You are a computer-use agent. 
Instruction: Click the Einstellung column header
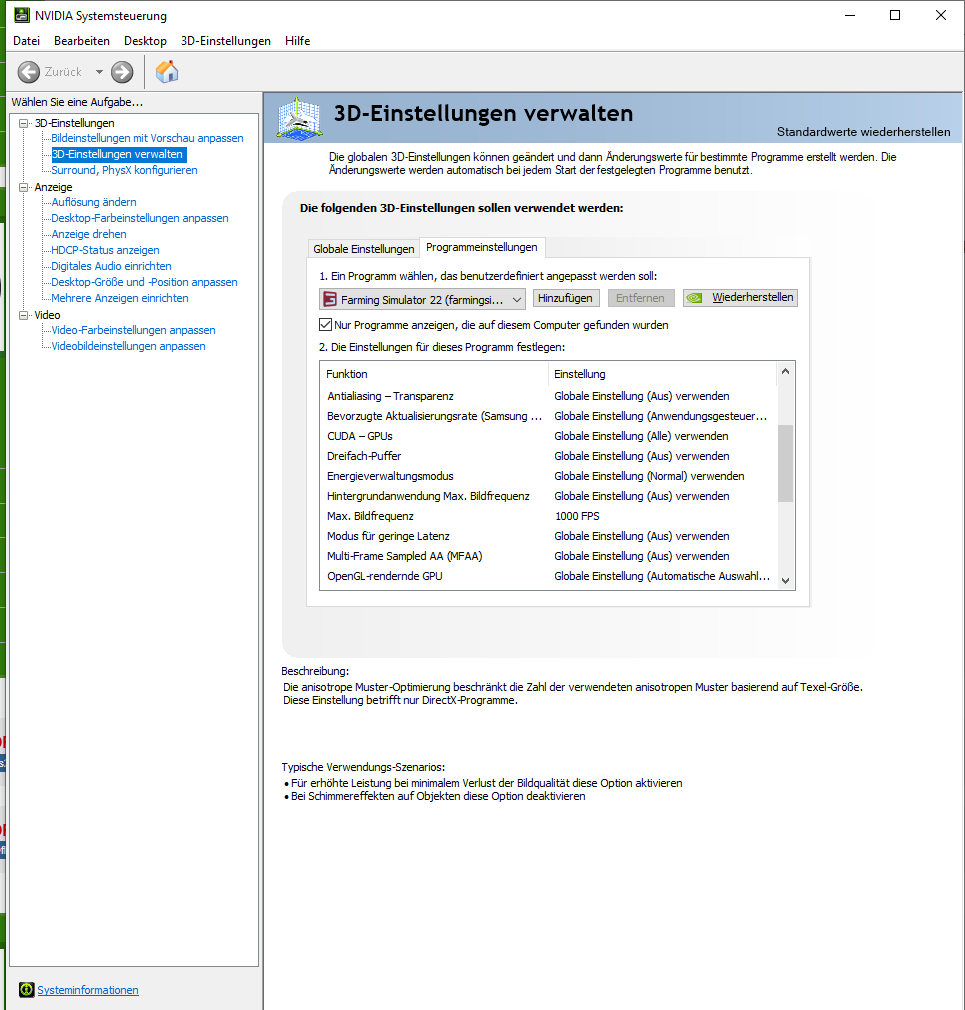(x=663, y=374)
